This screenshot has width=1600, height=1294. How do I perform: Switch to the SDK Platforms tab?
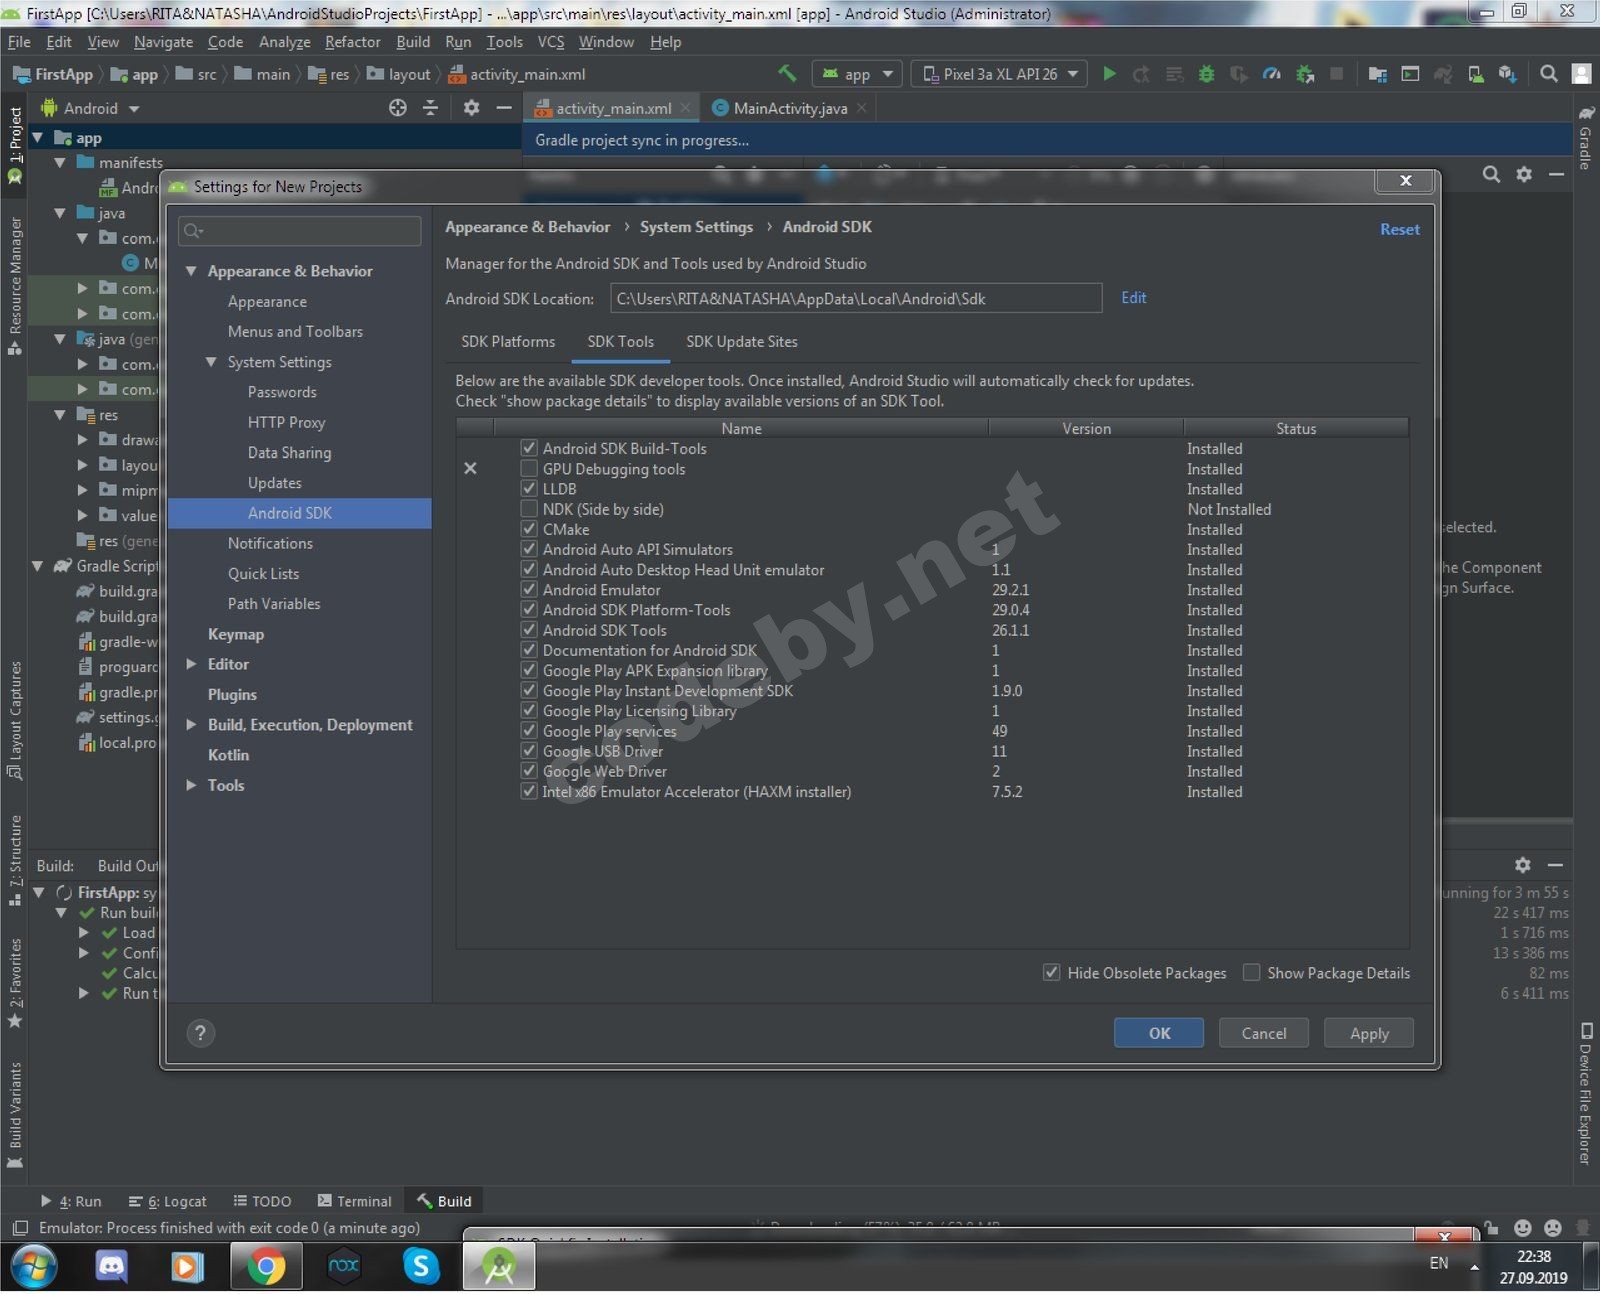click(x=508, y=342)
